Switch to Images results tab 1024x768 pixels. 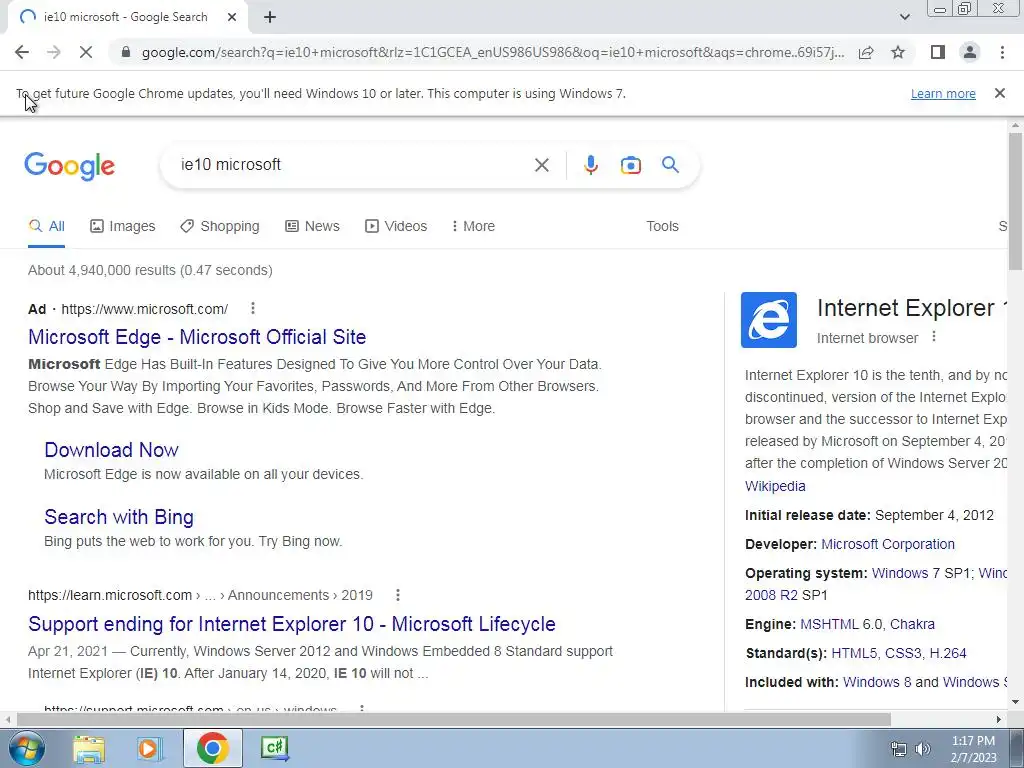click(x=123, y=226)
